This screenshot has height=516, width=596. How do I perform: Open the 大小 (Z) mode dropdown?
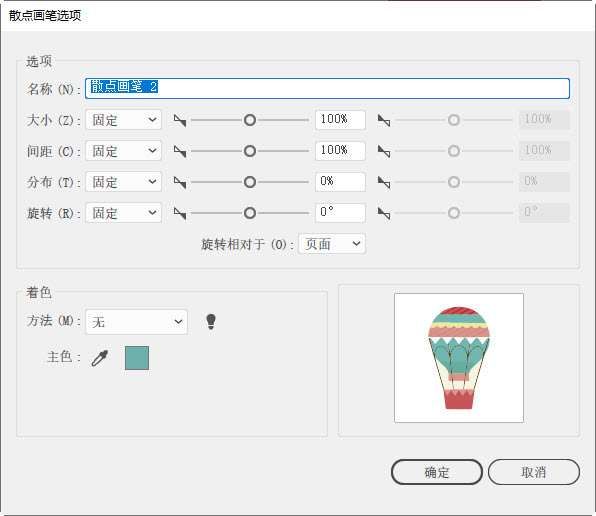pyautogui.click(x=124, y=120)
